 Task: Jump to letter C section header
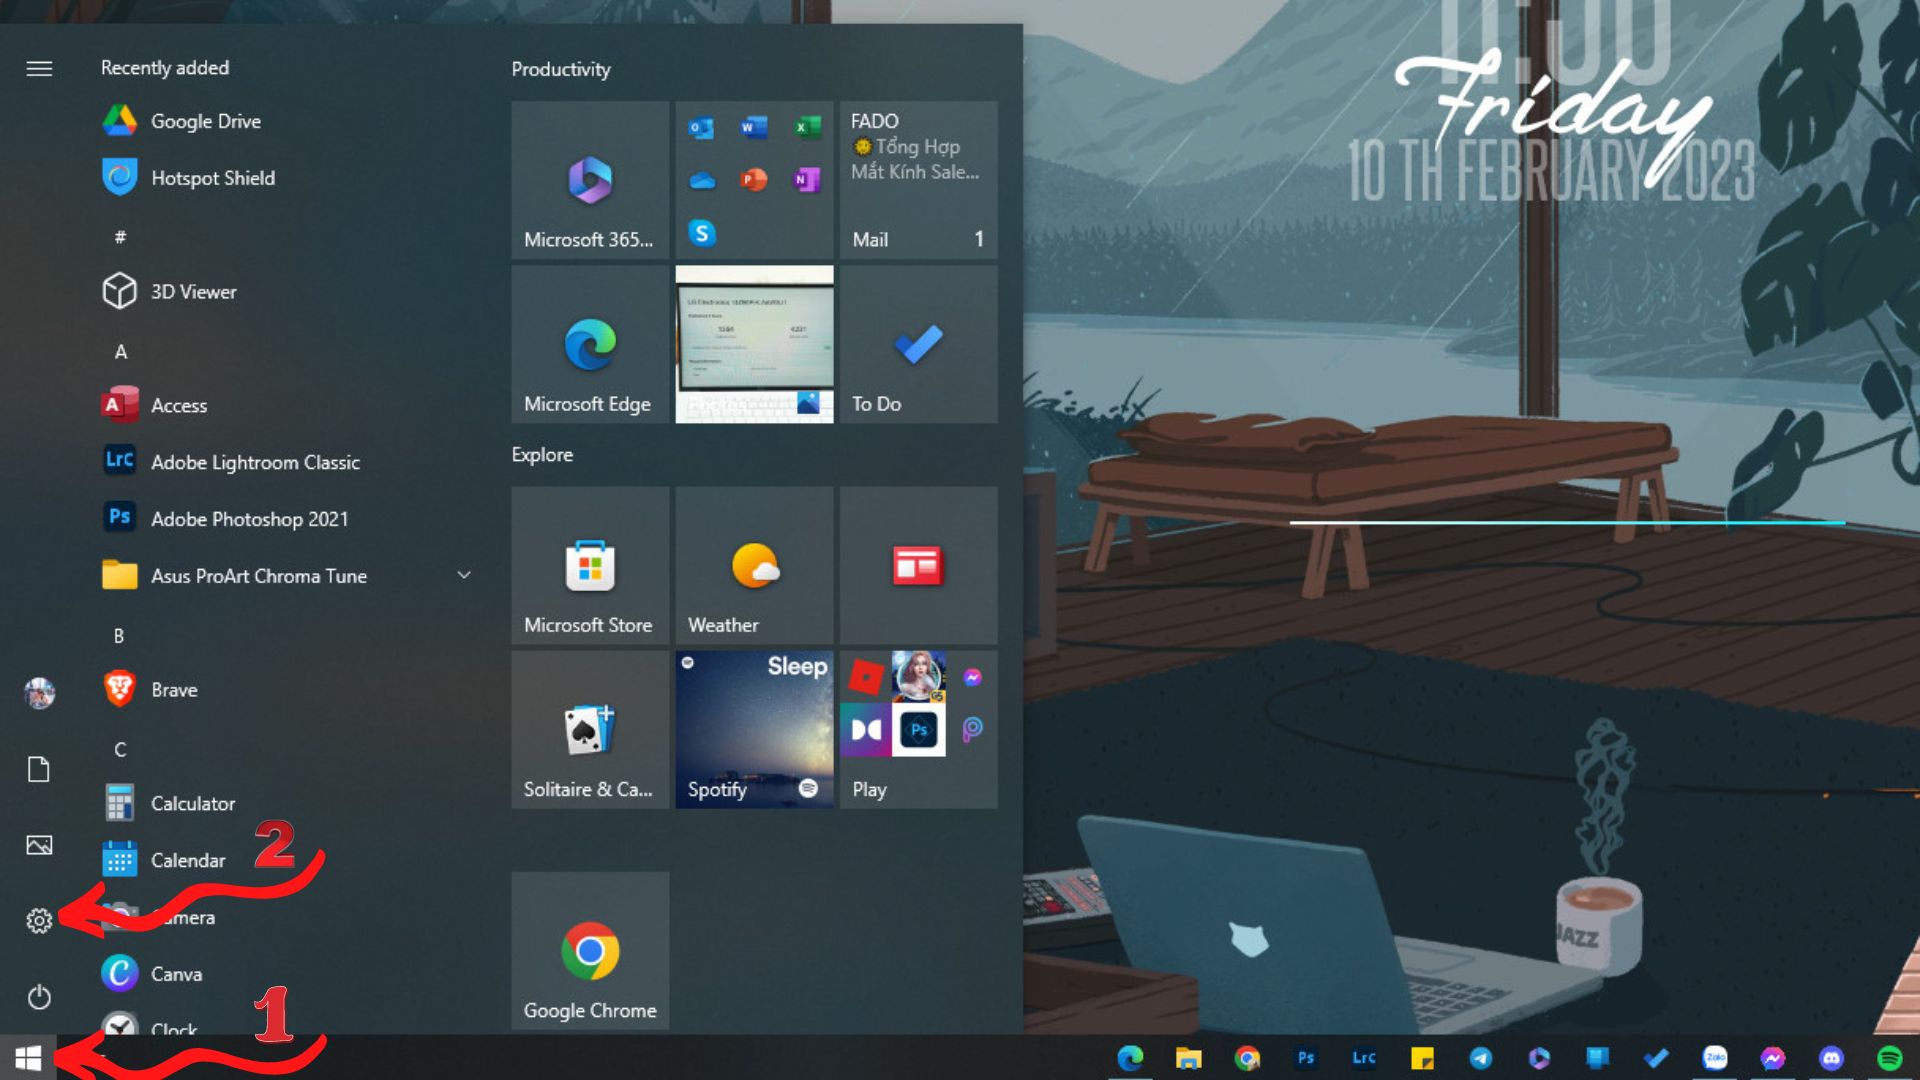pyautogui.click(x=120, y=750)
